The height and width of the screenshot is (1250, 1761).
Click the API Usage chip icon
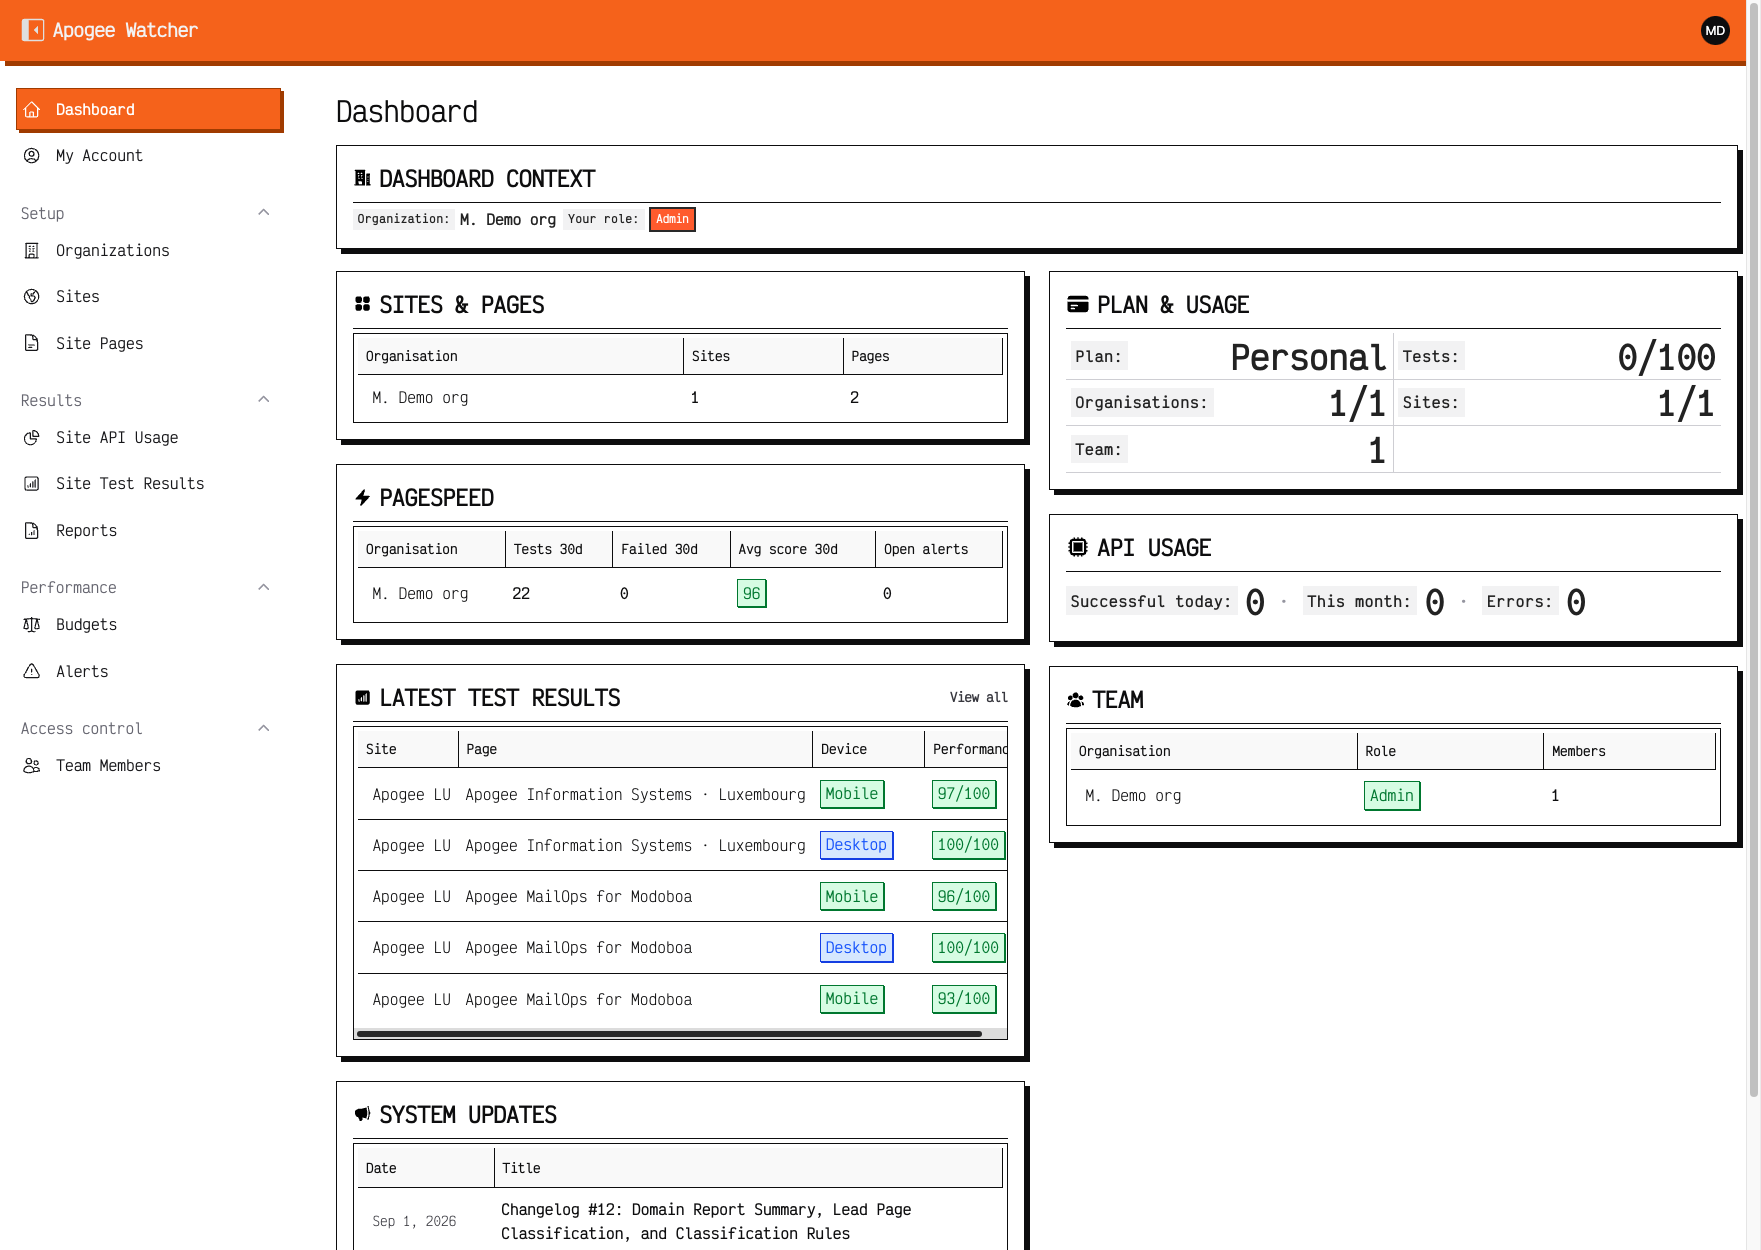tap(1078, 547)
